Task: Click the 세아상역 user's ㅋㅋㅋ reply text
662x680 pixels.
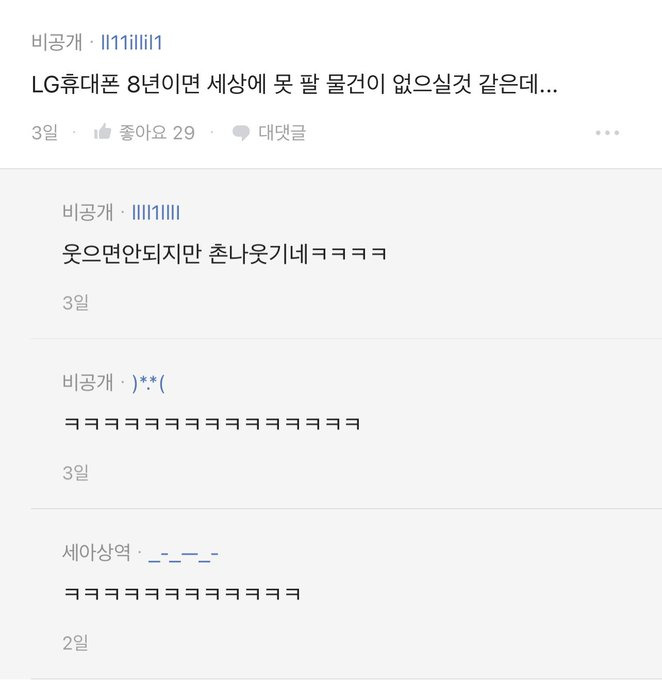Action: coord(182,595)
